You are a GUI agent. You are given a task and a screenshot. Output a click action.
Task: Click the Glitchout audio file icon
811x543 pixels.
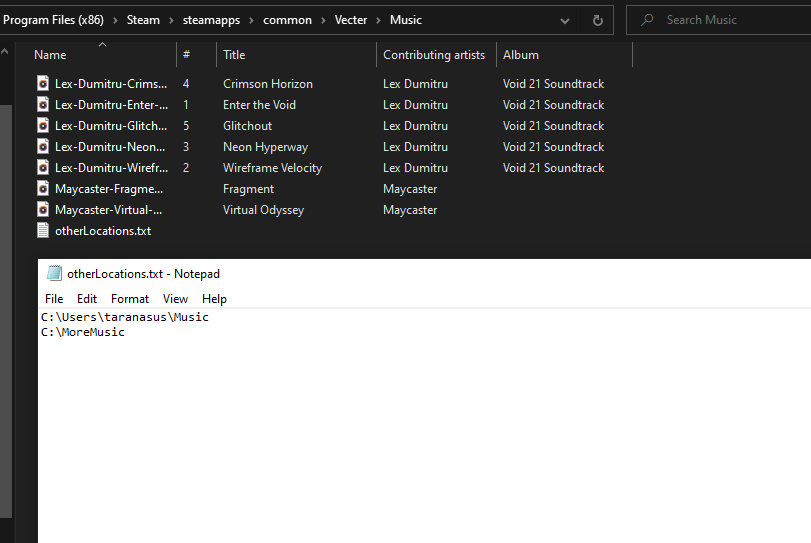coord(43,126)
